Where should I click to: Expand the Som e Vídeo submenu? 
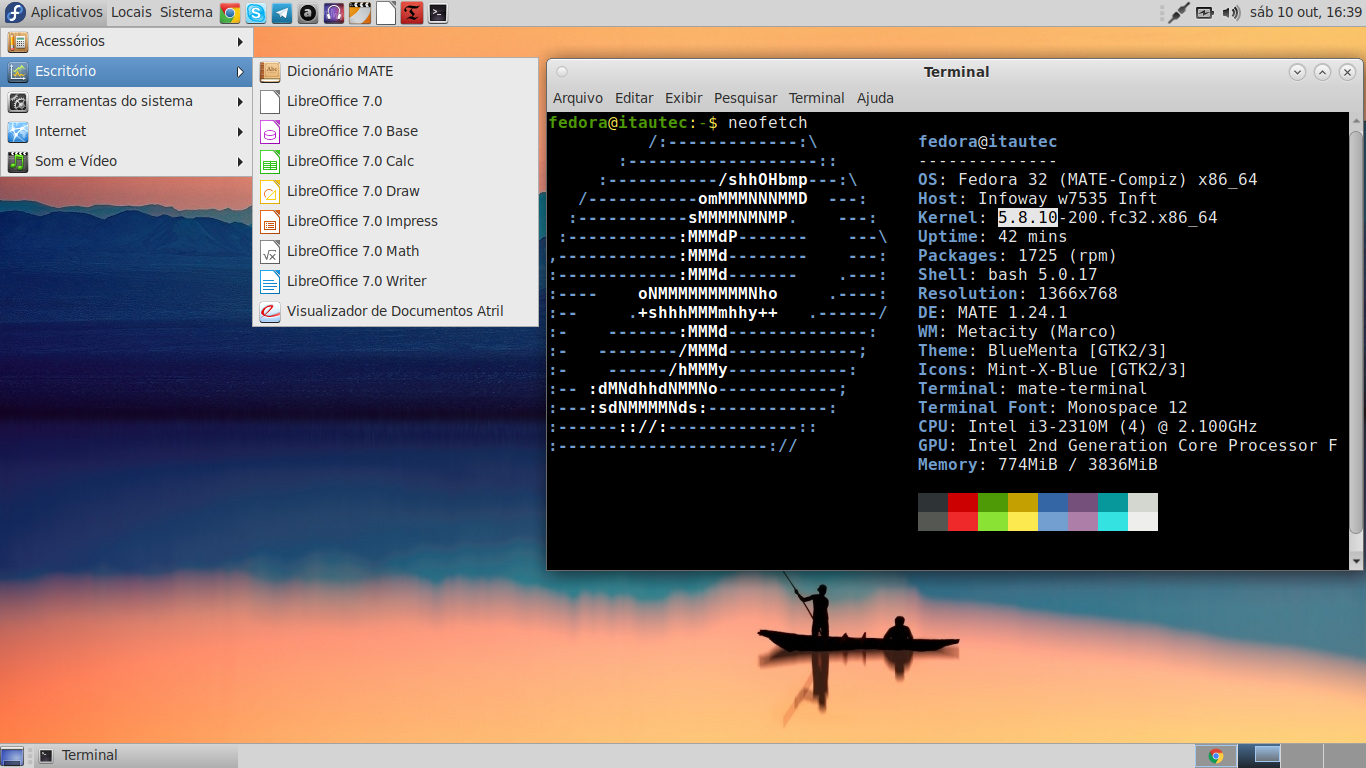tap(126, 161)
